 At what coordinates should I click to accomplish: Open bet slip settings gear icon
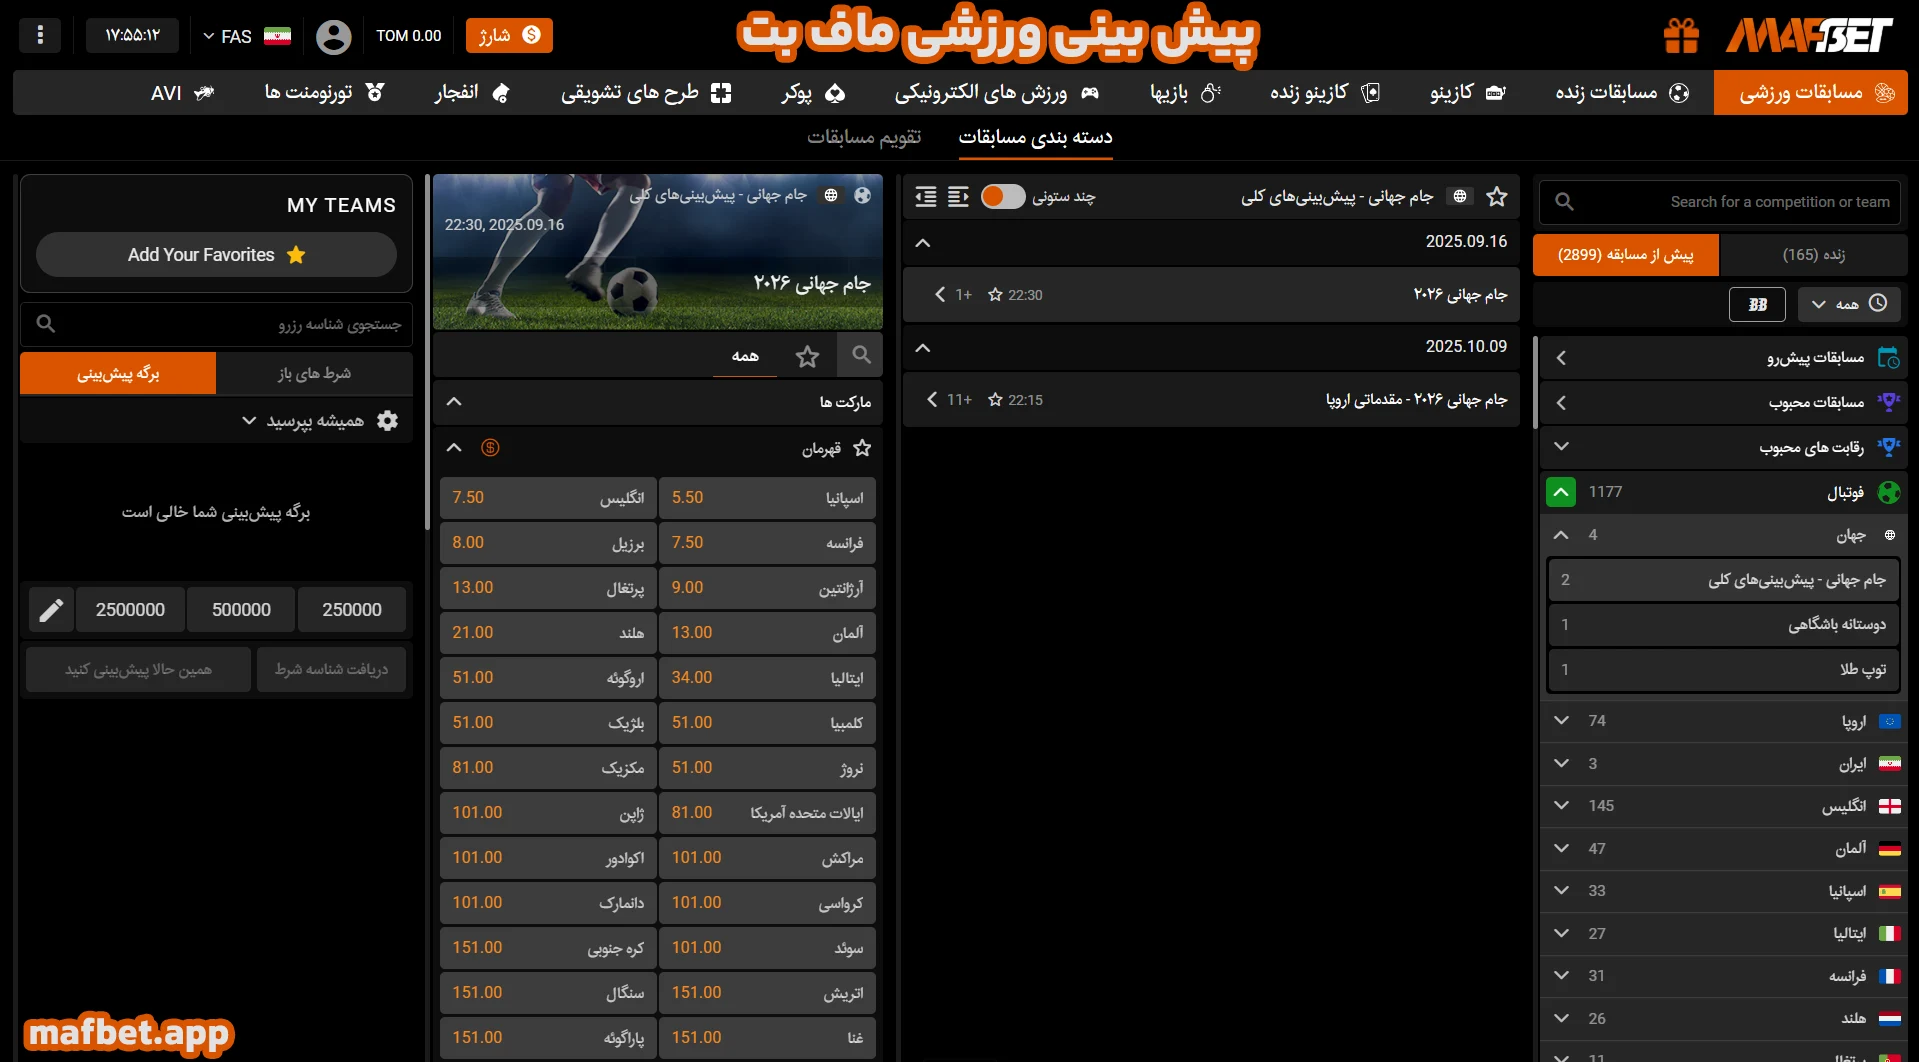click(388, 421)
